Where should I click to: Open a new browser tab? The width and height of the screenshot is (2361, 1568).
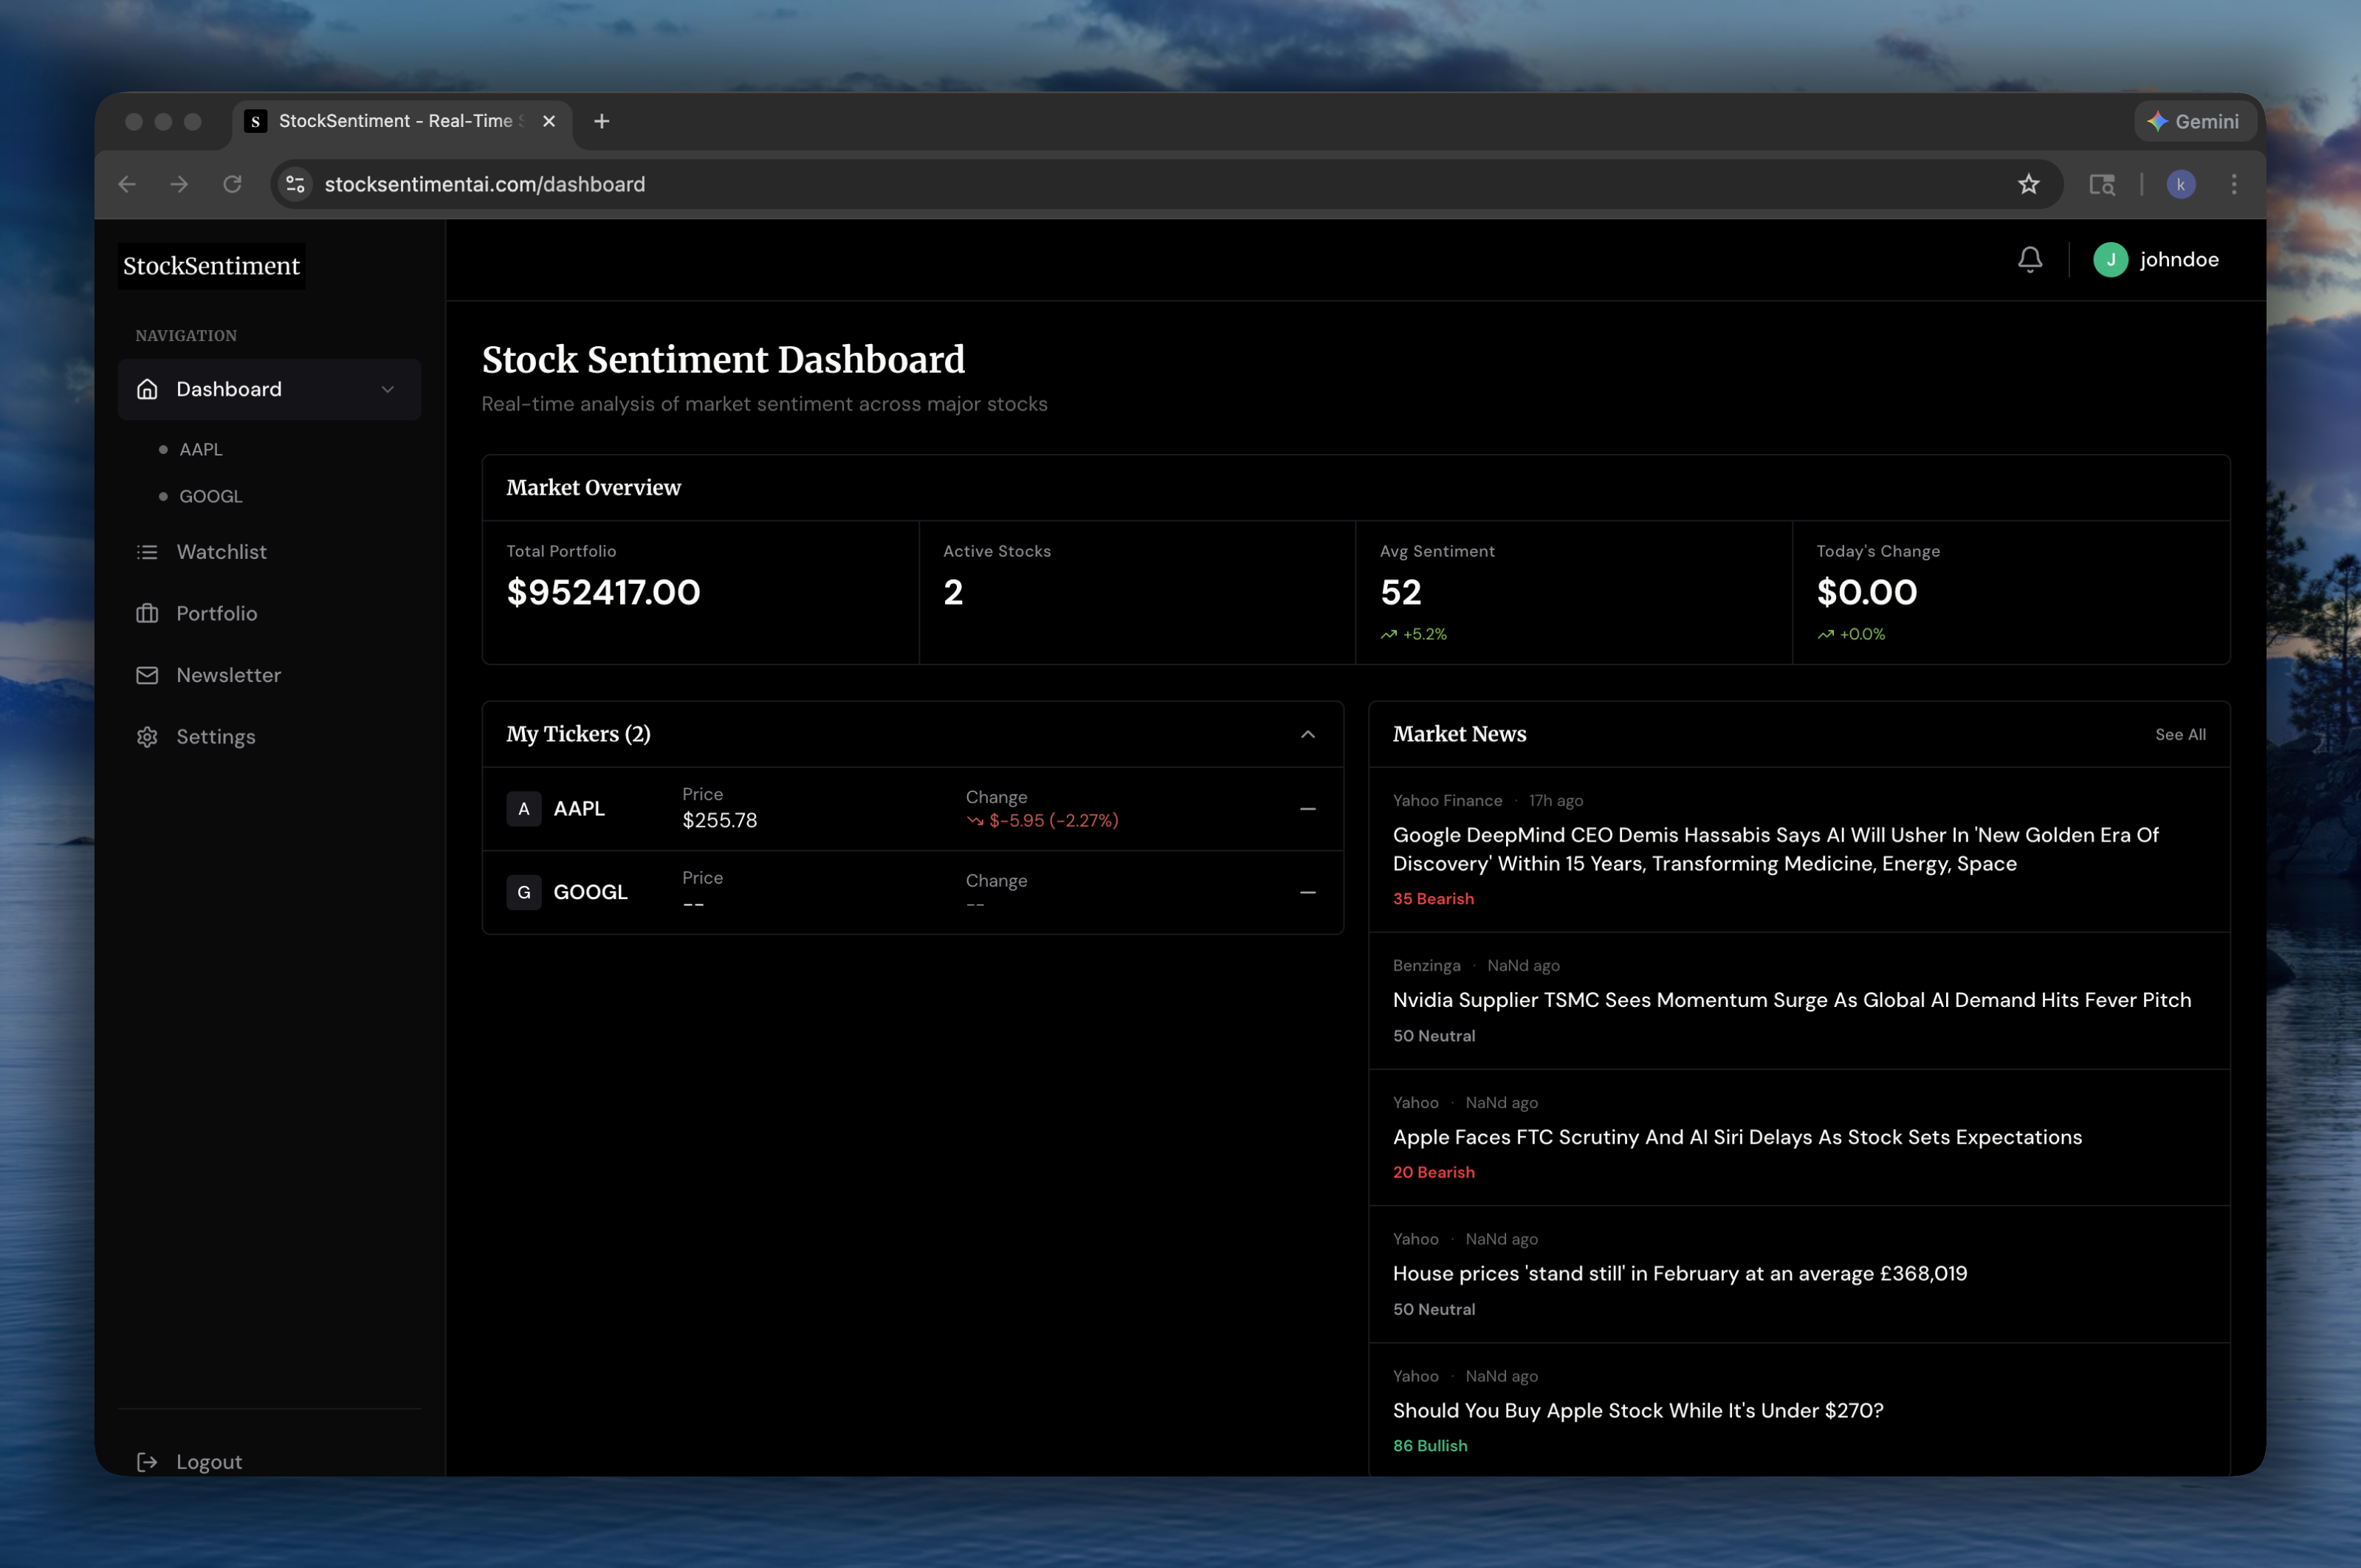point(601,121)
